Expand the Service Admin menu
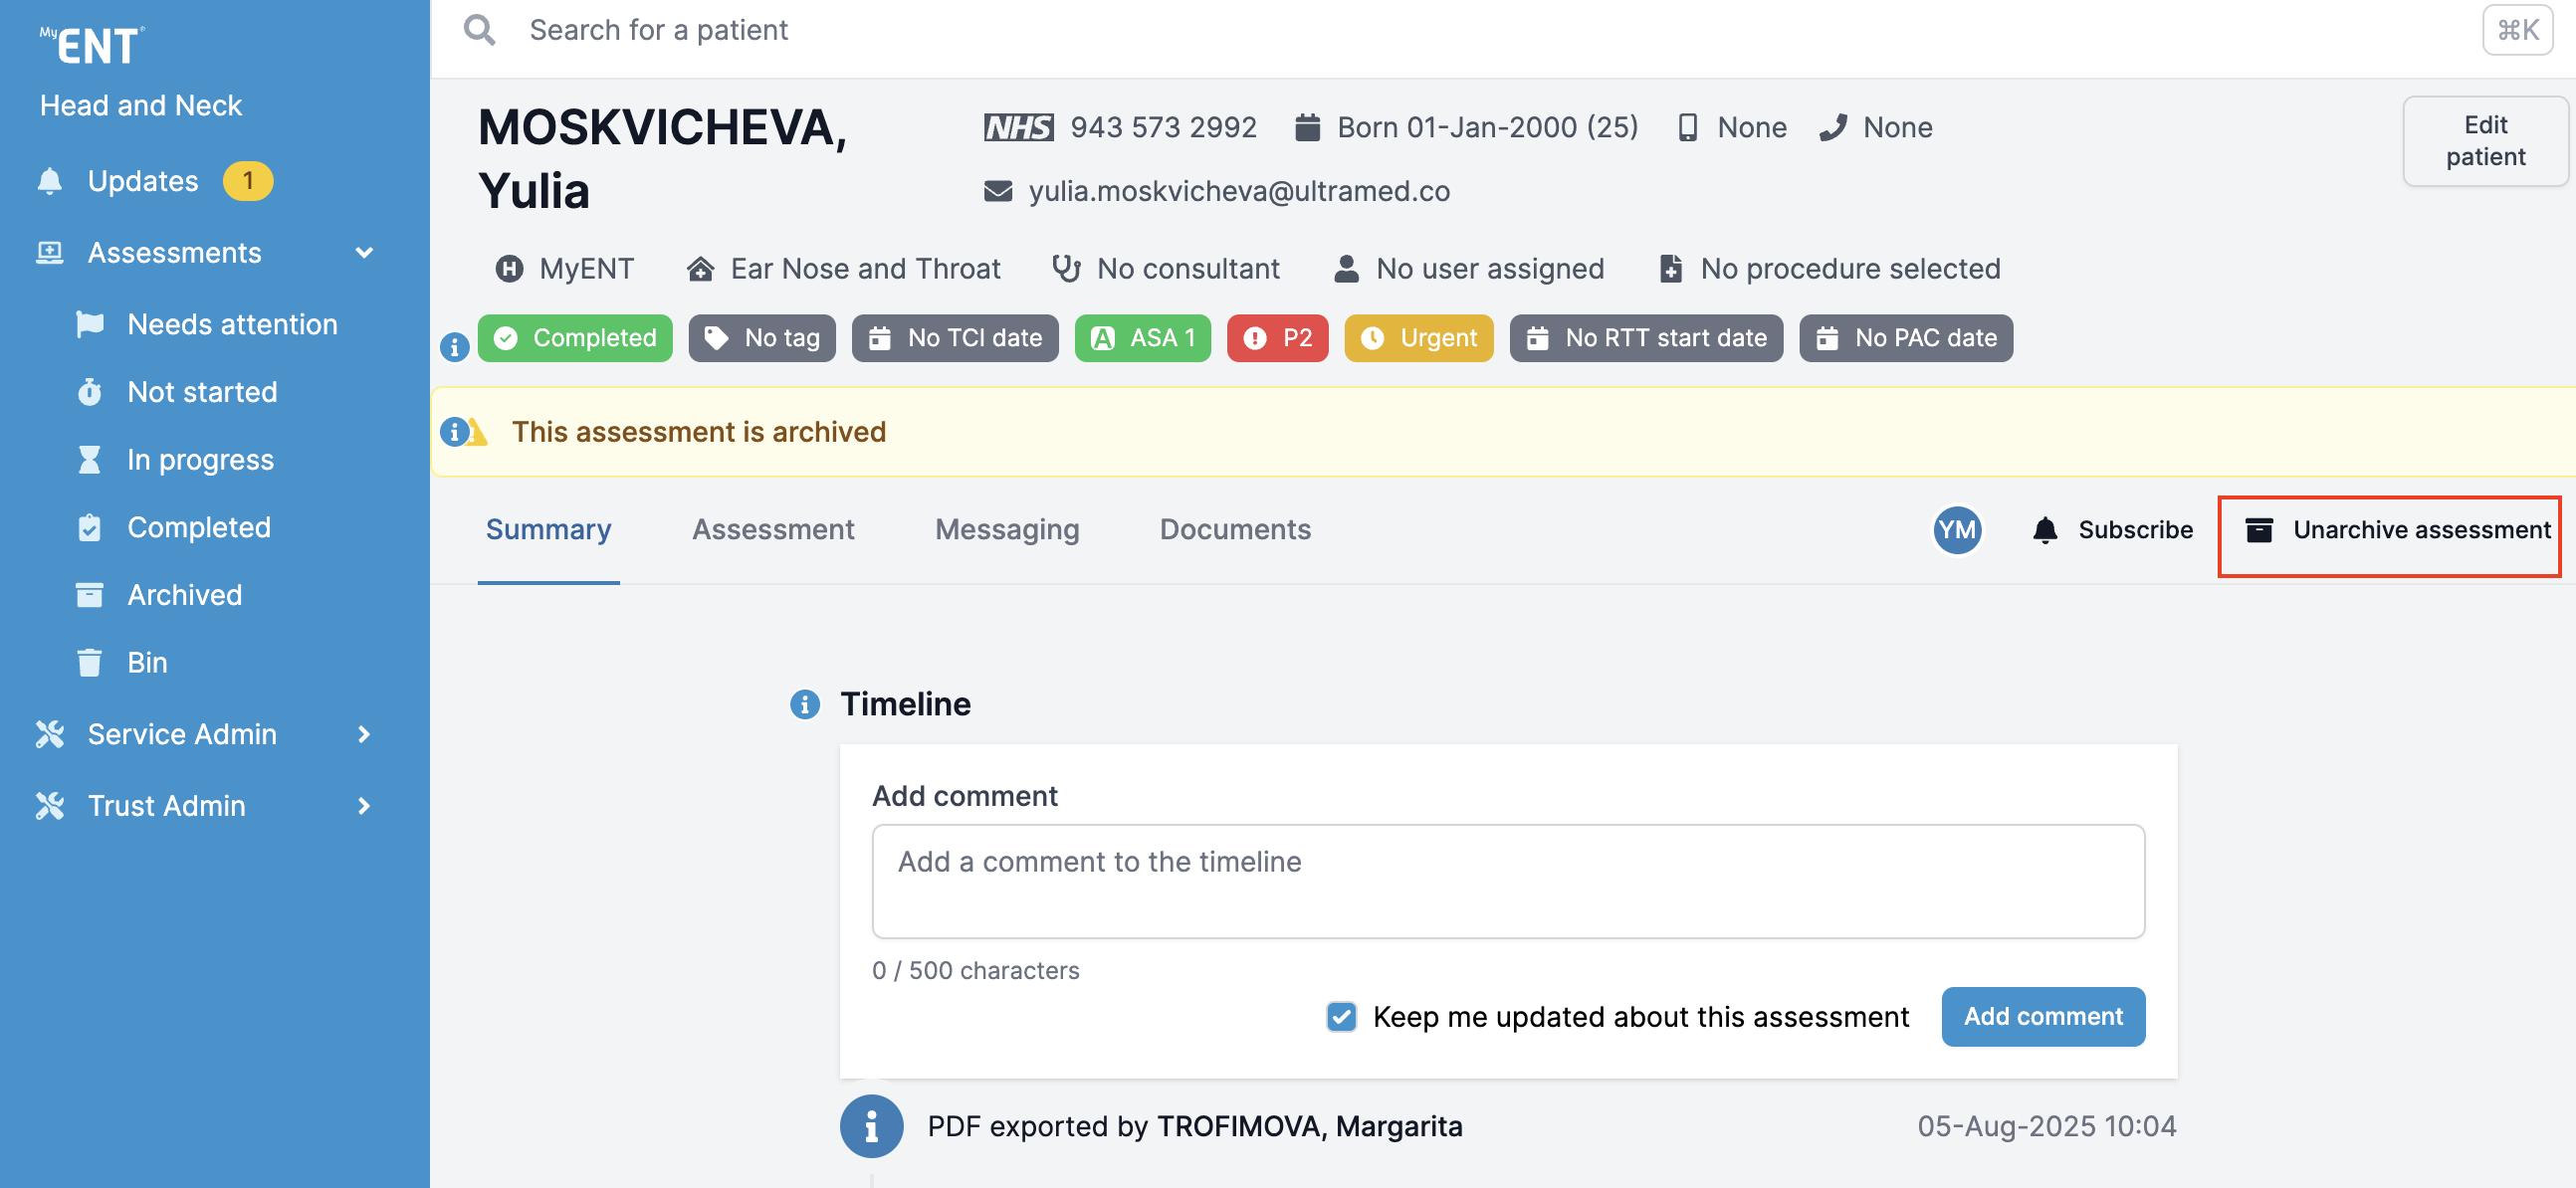Screen dimensions: 2576x1188 coord(364,734)
